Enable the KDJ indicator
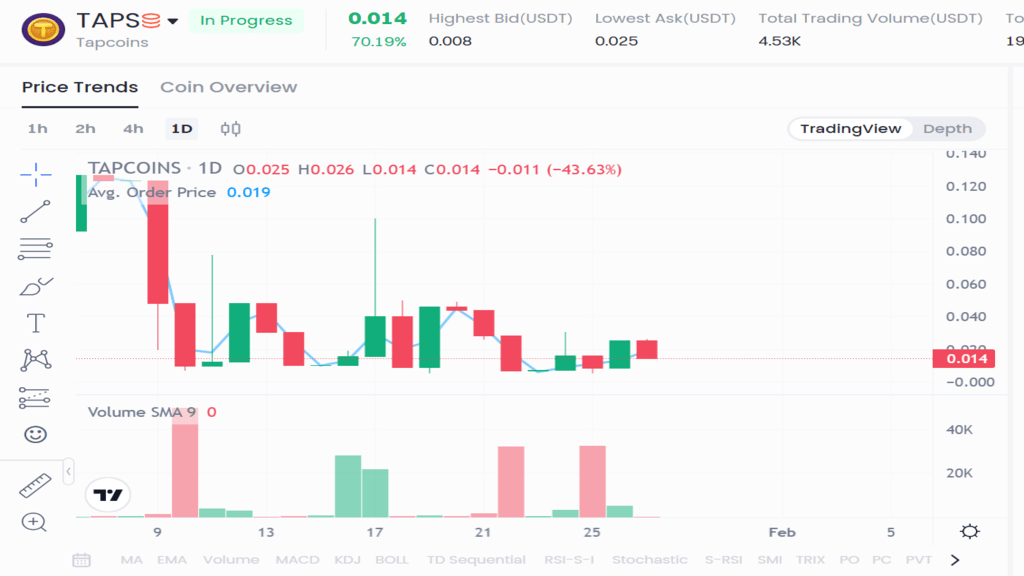 tap(347, 560)
